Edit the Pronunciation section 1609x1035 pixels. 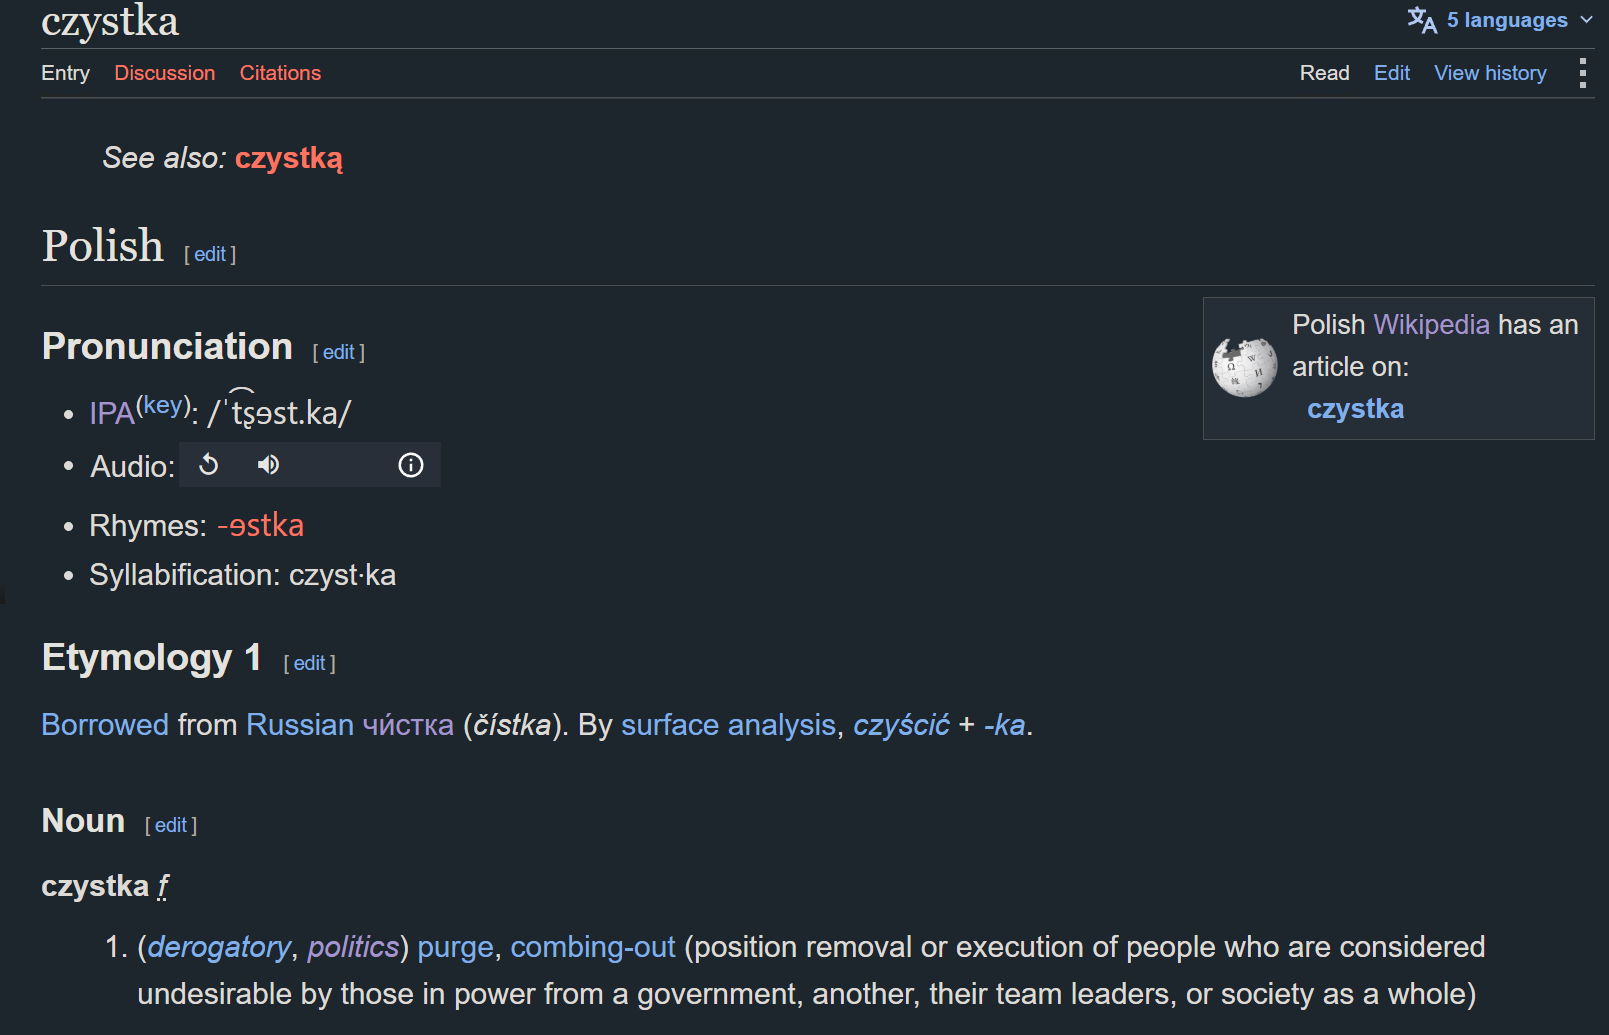338,352
